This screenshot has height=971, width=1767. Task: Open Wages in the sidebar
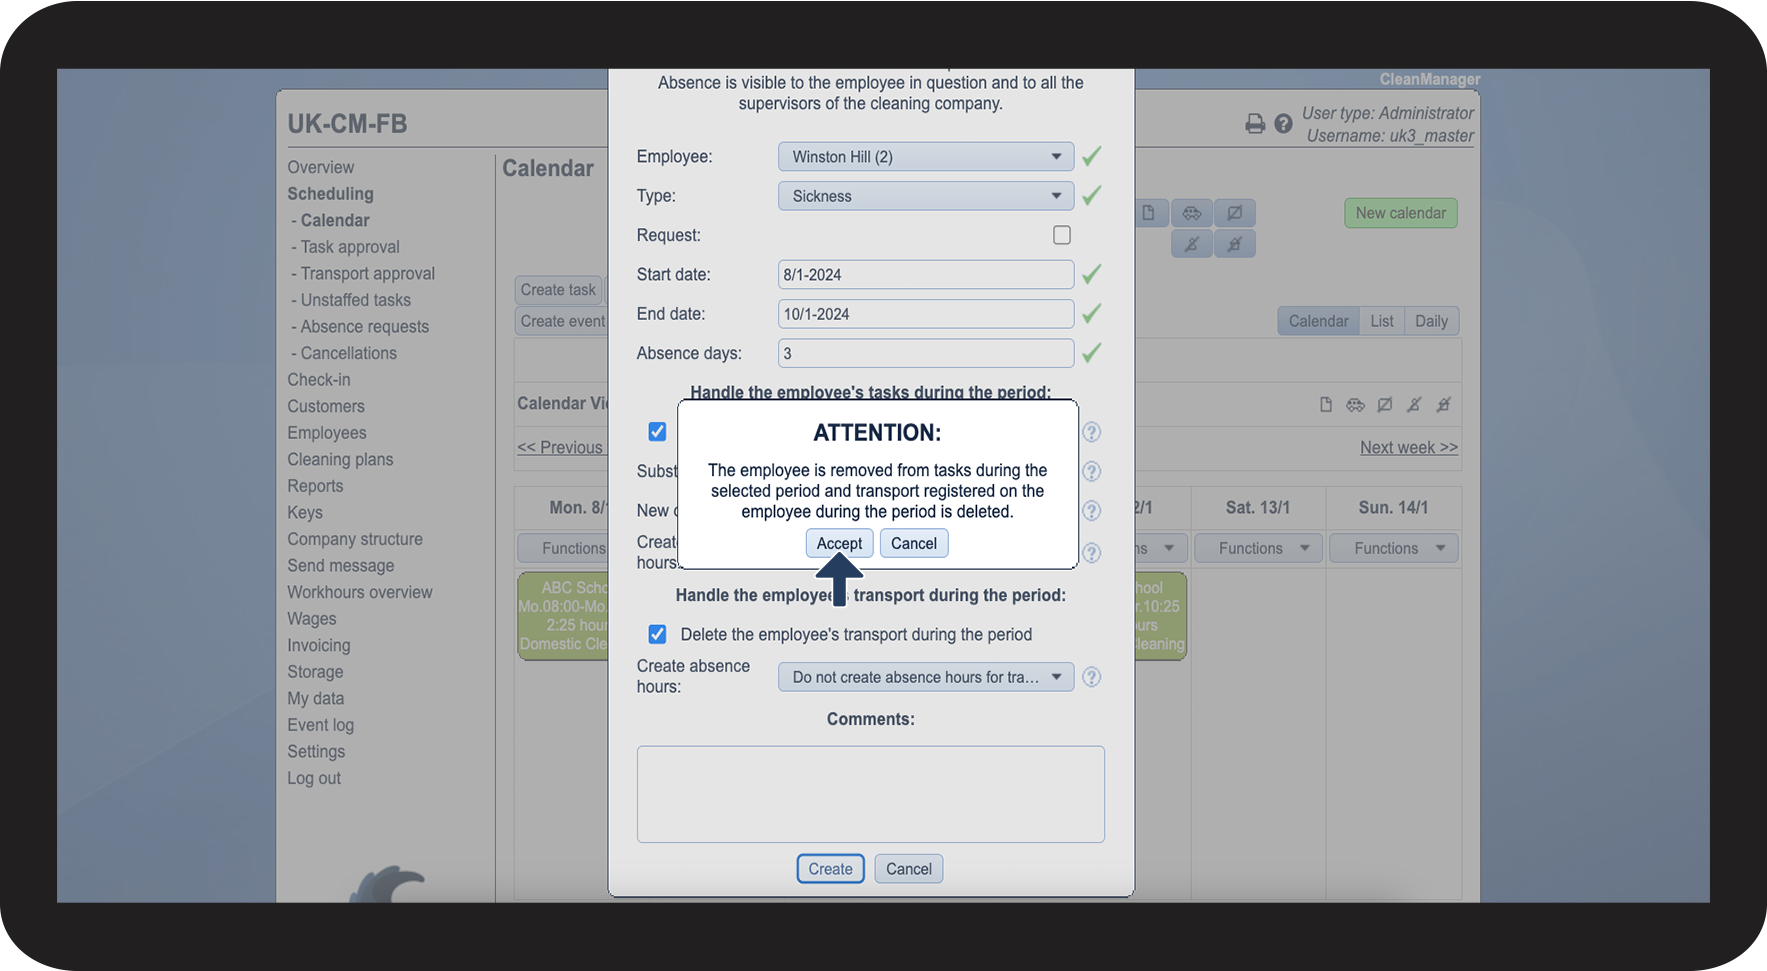pyautogui.click(x=312, y=619)
